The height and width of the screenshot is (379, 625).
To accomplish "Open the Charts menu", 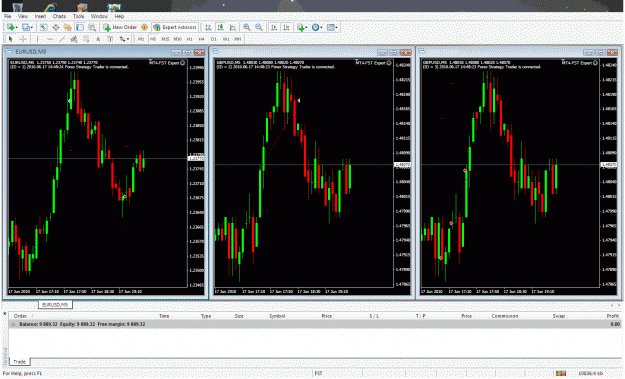I will coord(59,16).
